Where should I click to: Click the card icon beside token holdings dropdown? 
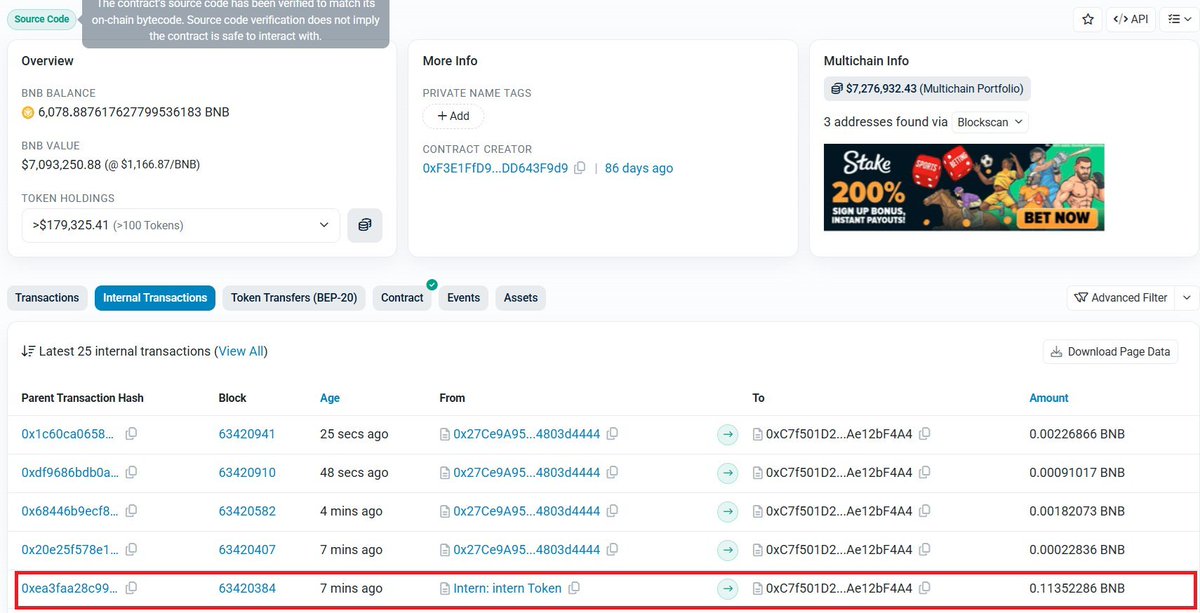364,225
